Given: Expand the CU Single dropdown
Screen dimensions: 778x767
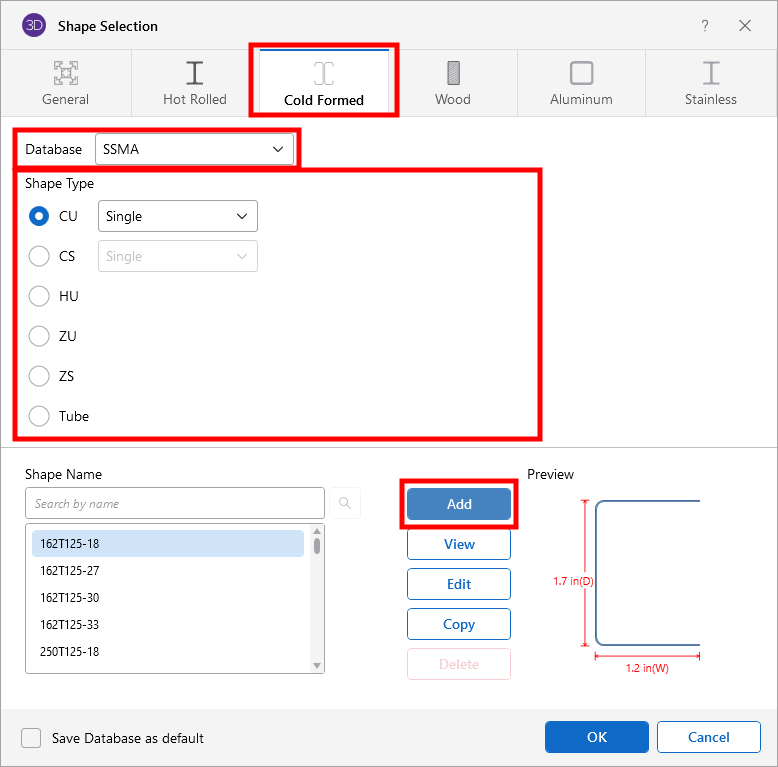Looking at the screenshot, I should coord(177,216).
